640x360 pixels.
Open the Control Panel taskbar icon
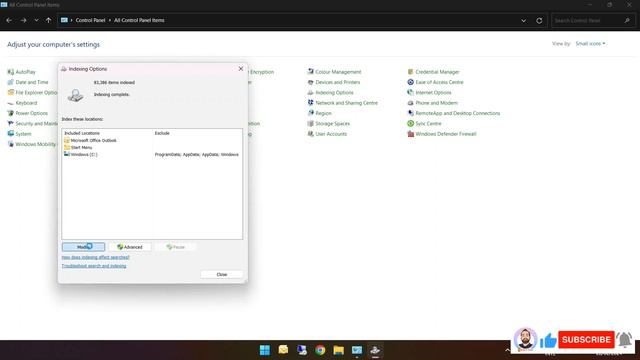point(357,350)
